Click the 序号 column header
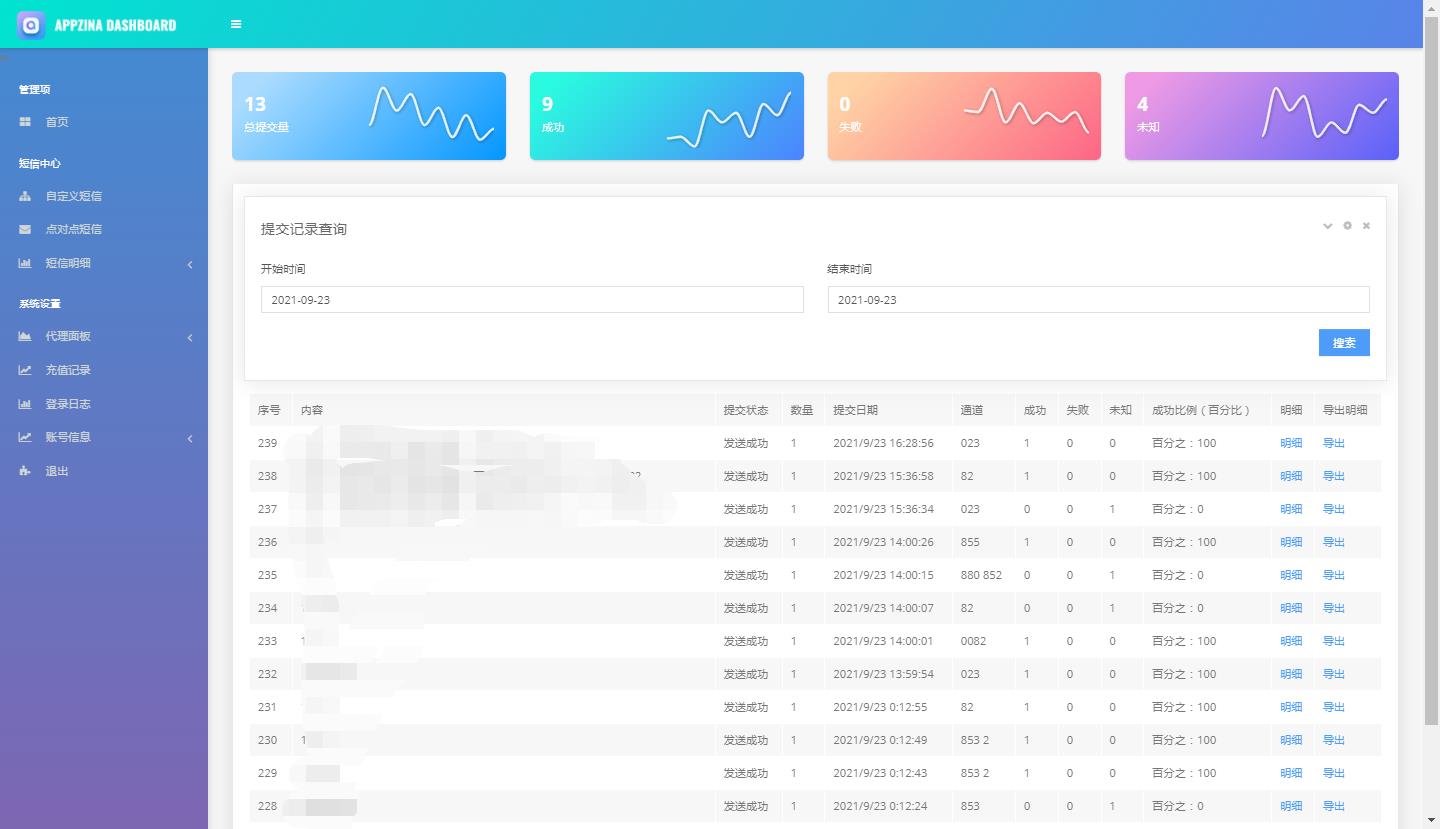The image size is (1440, 829). [x=269, y=410]
